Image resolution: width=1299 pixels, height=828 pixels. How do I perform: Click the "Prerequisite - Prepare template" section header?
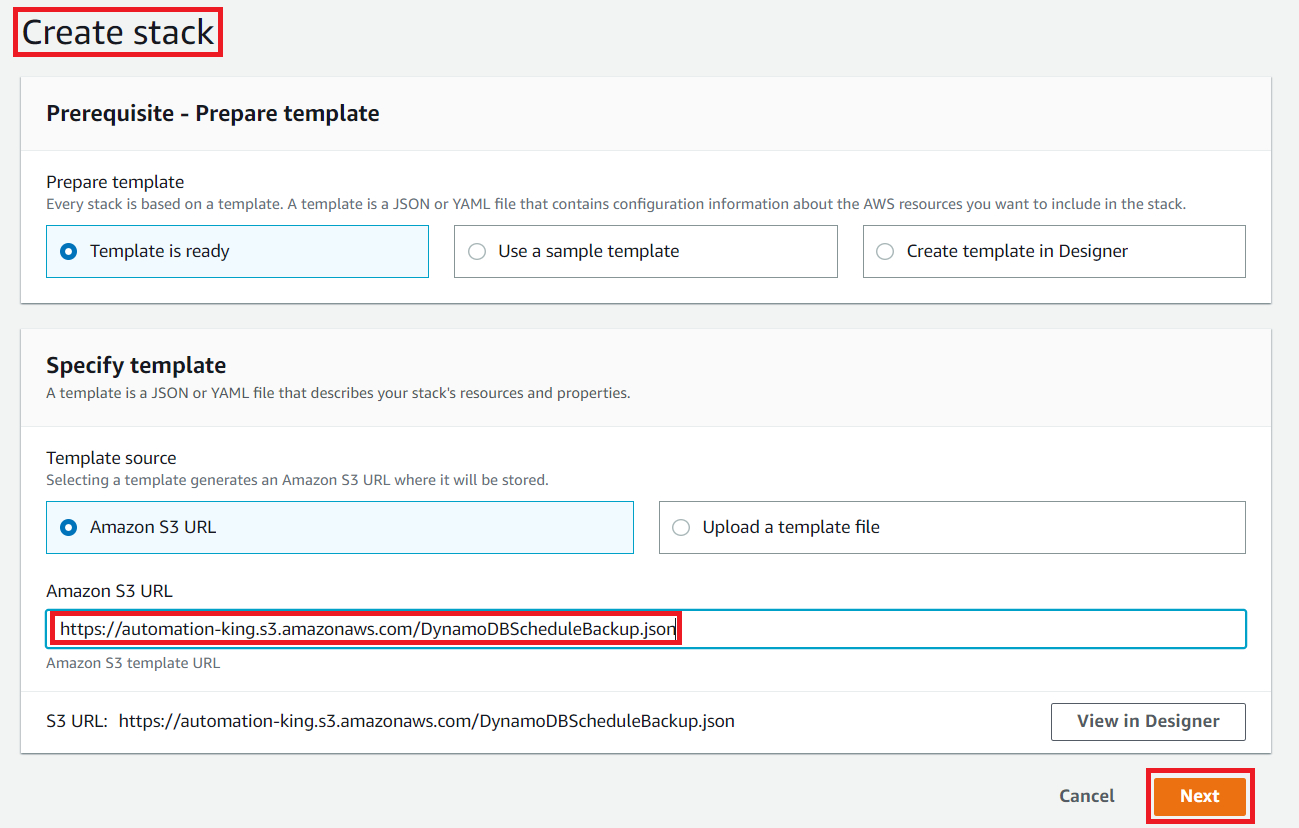point(213,114)
